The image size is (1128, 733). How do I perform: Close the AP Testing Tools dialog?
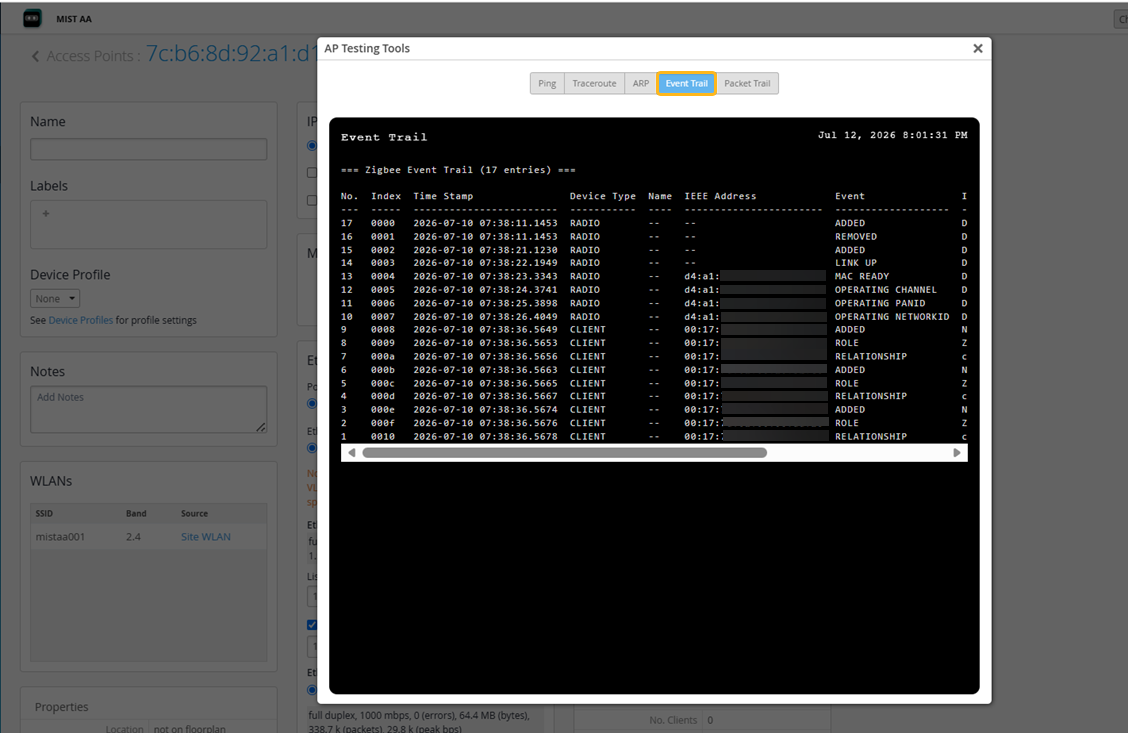pos(978,48)
